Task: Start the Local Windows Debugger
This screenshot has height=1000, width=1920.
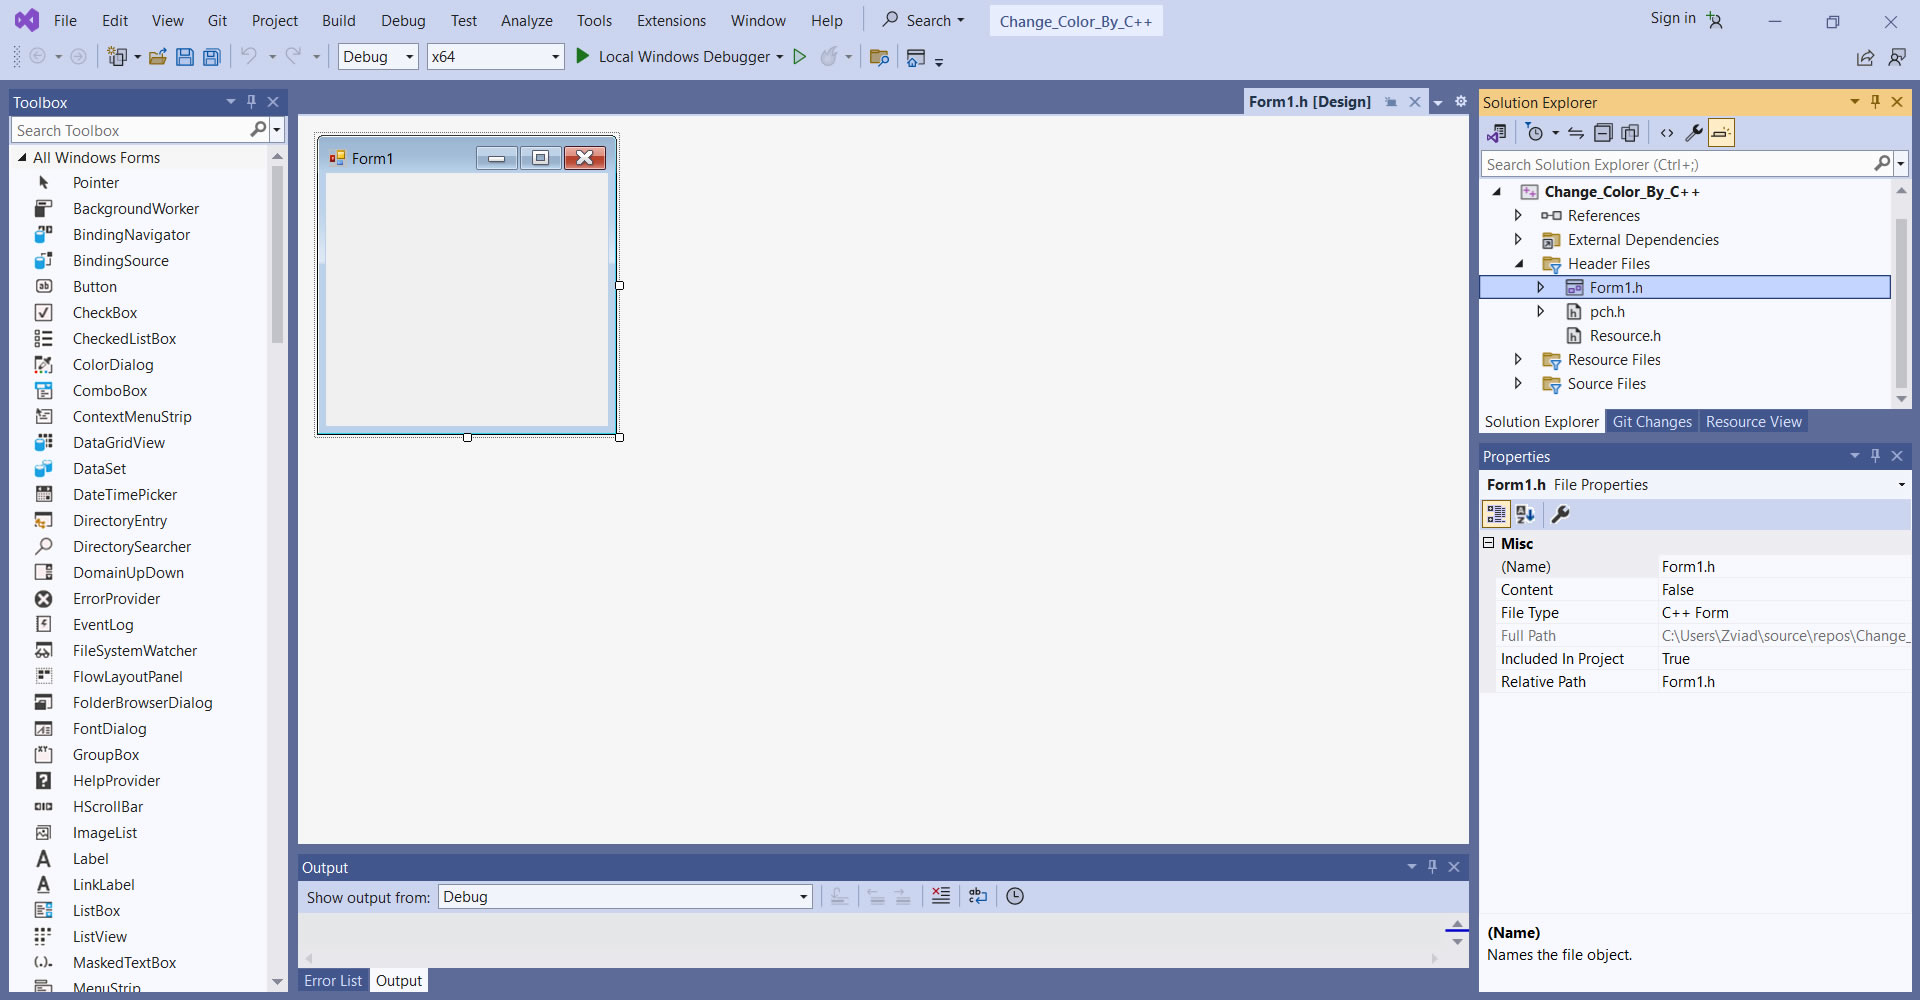Action: (674, 57)
